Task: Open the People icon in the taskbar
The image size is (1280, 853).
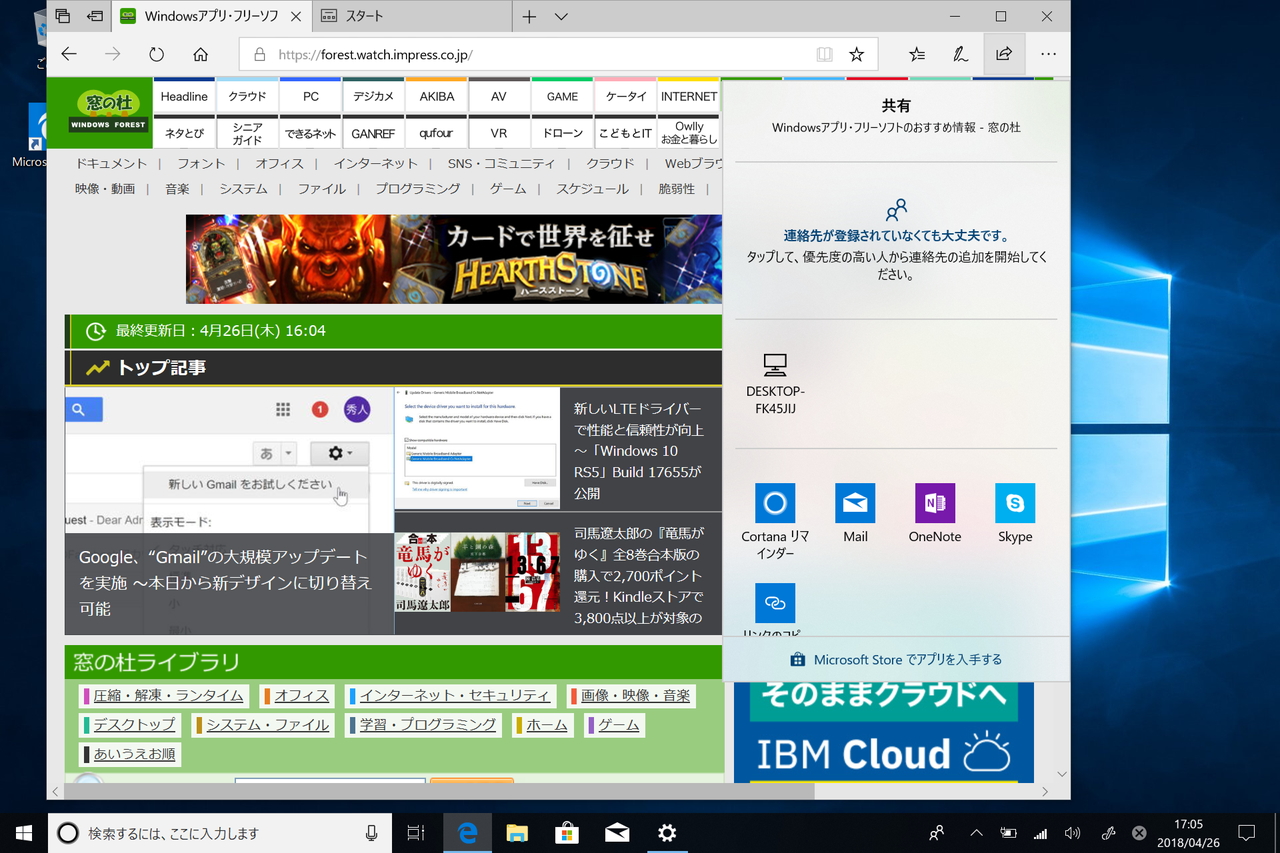Action: pyautogui.click(x=937, y=832)
